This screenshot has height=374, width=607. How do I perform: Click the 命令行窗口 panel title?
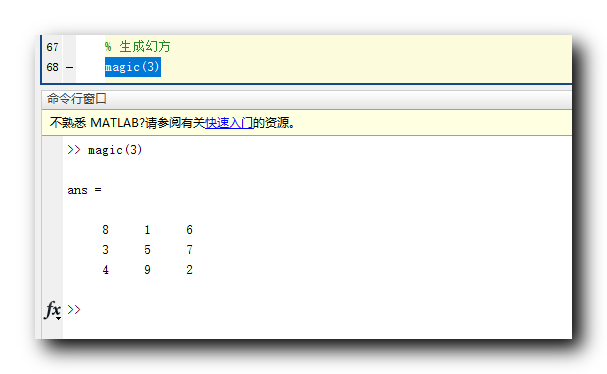pyautogui.click(x=77, y=99)
